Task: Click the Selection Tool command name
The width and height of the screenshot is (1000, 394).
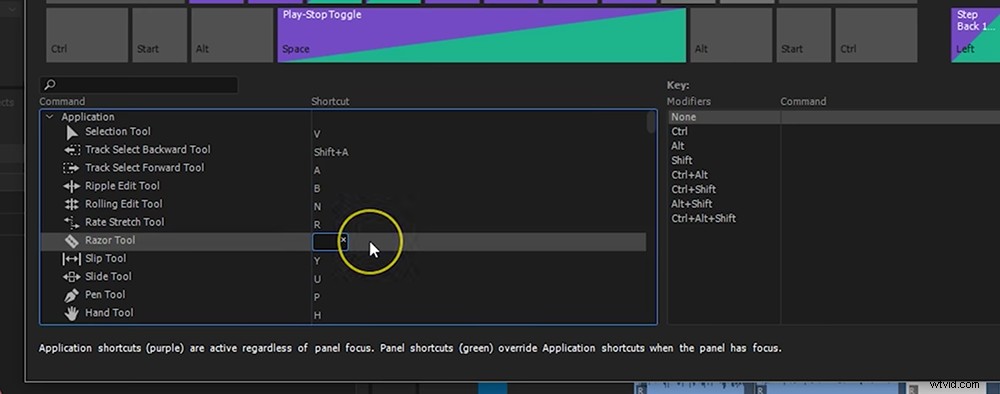Action: pos(118,132)
